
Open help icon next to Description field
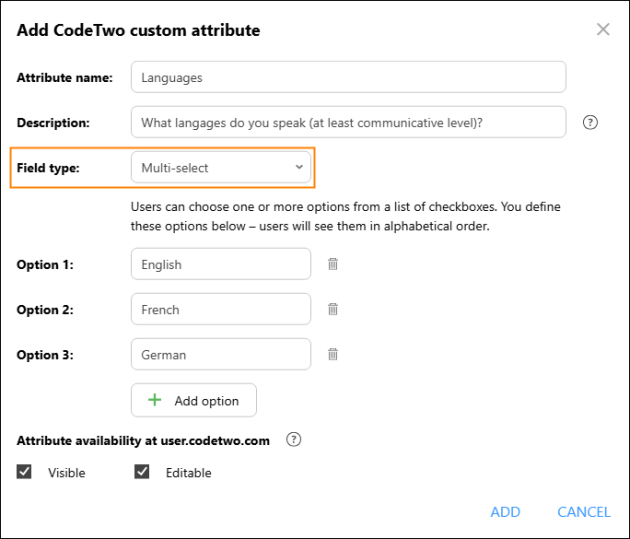coord(590,122)
